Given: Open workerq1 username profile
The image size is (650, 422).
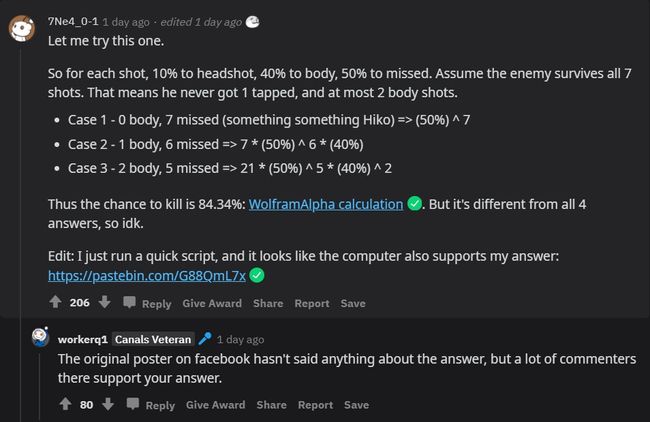Looking at the screenshot, I should pos(82,339).
